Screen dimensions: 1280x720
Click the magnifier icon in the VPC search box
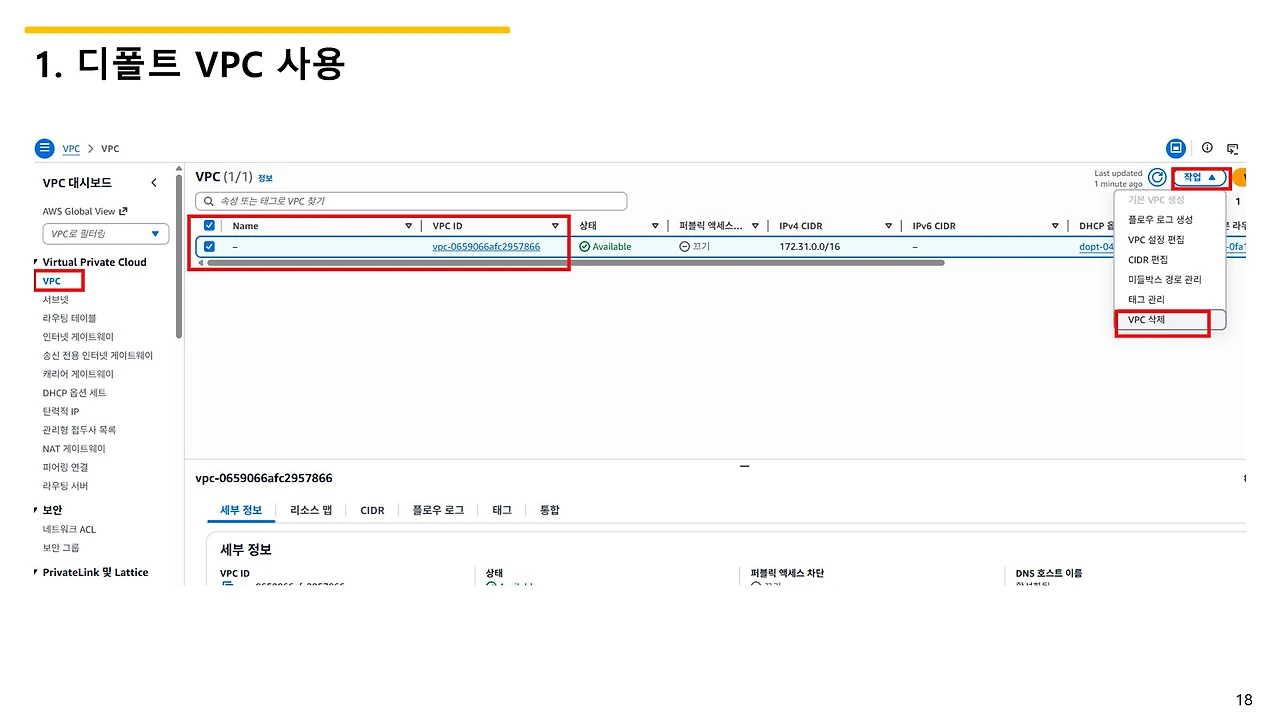pyautogui.click(x=208, y=200)
